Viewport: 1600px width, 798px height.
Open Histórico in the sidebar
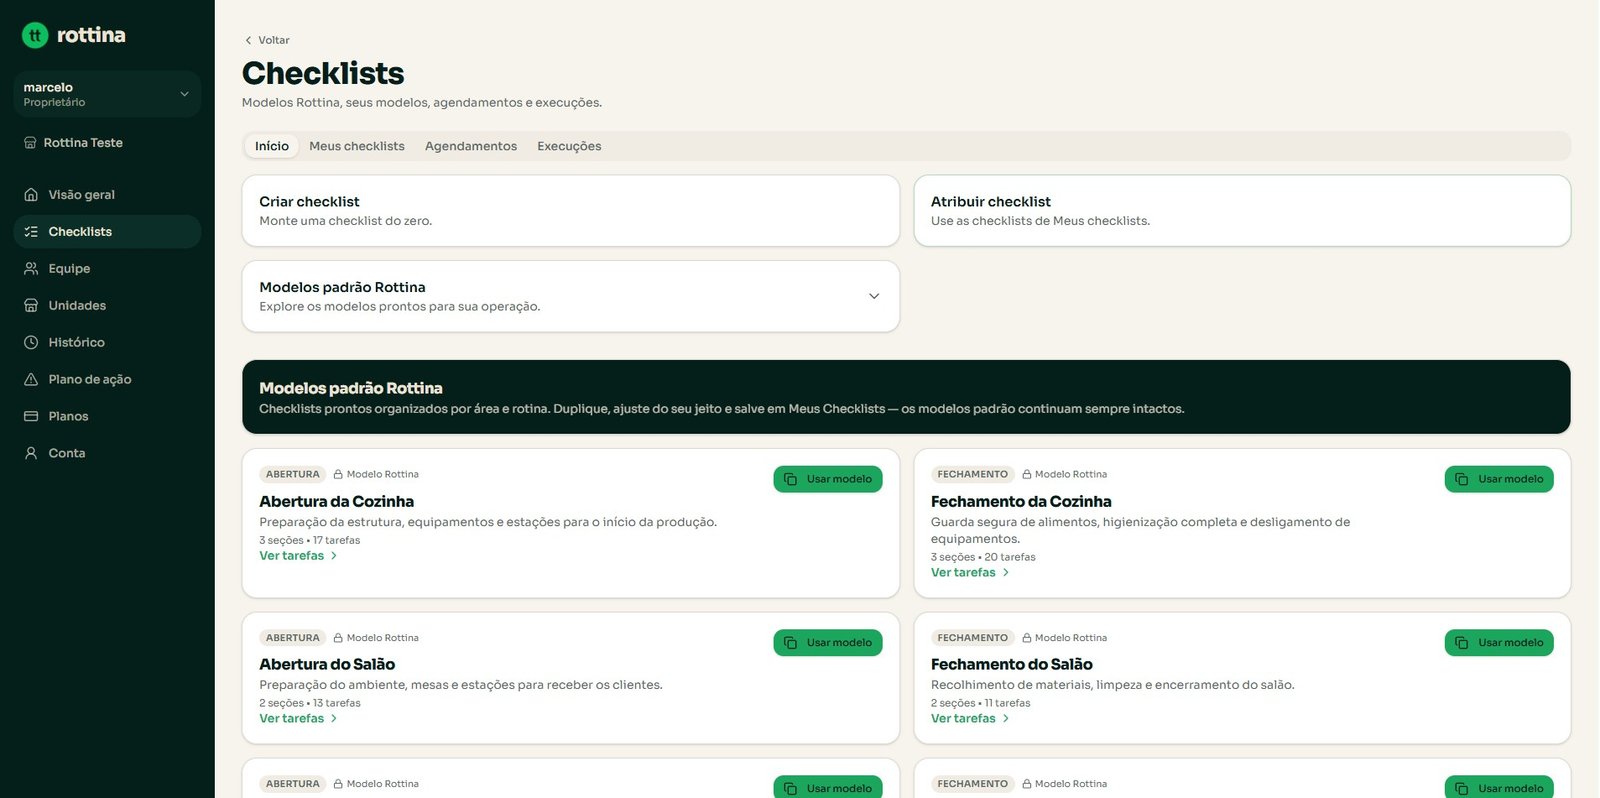107,343
